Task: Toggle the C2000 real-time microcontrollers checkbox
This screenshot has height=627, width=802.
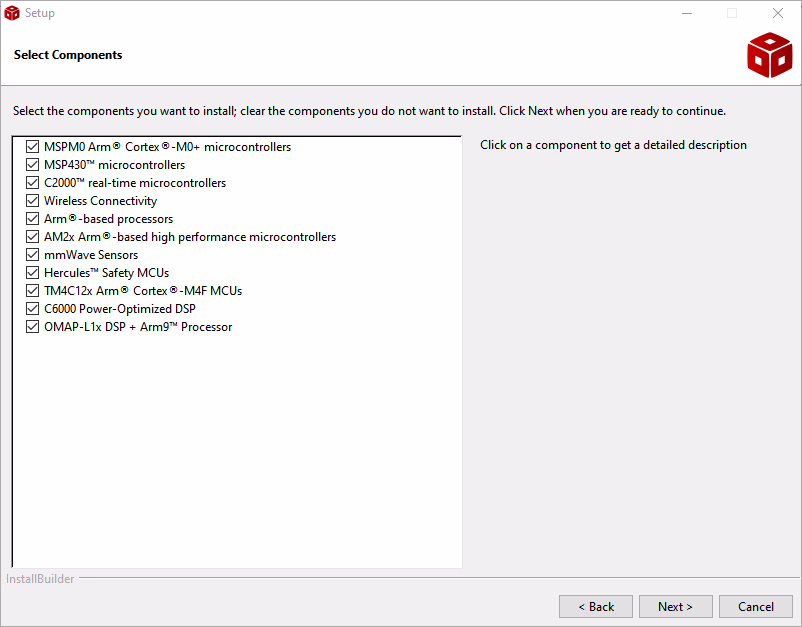Action: click(x=33, y=183)
